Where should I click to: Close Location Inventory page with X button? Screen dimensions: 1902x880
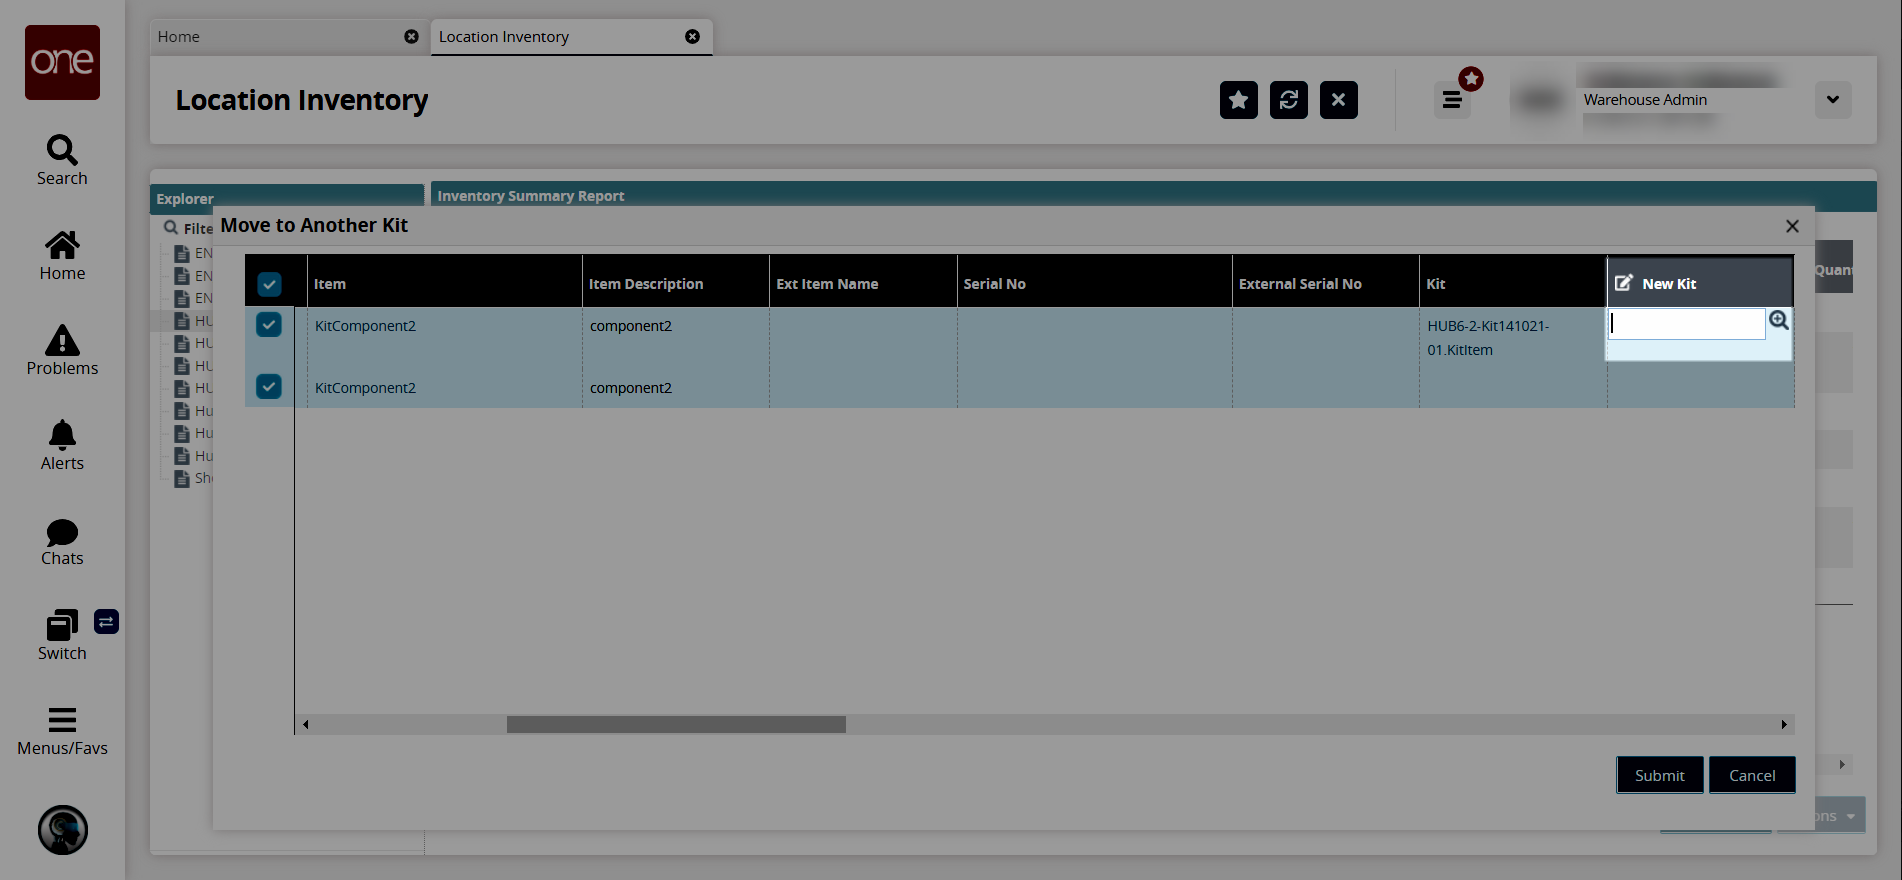(x=1339, y=100)
